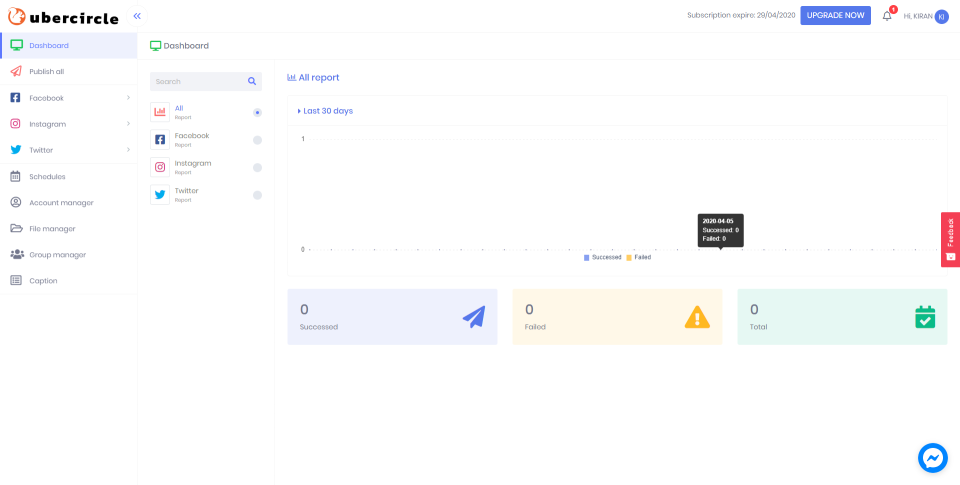Image resolution: width=960 pixels, height=485 pixels.
Task: Click the Subscription expire date text
Action: pos(741,16)
